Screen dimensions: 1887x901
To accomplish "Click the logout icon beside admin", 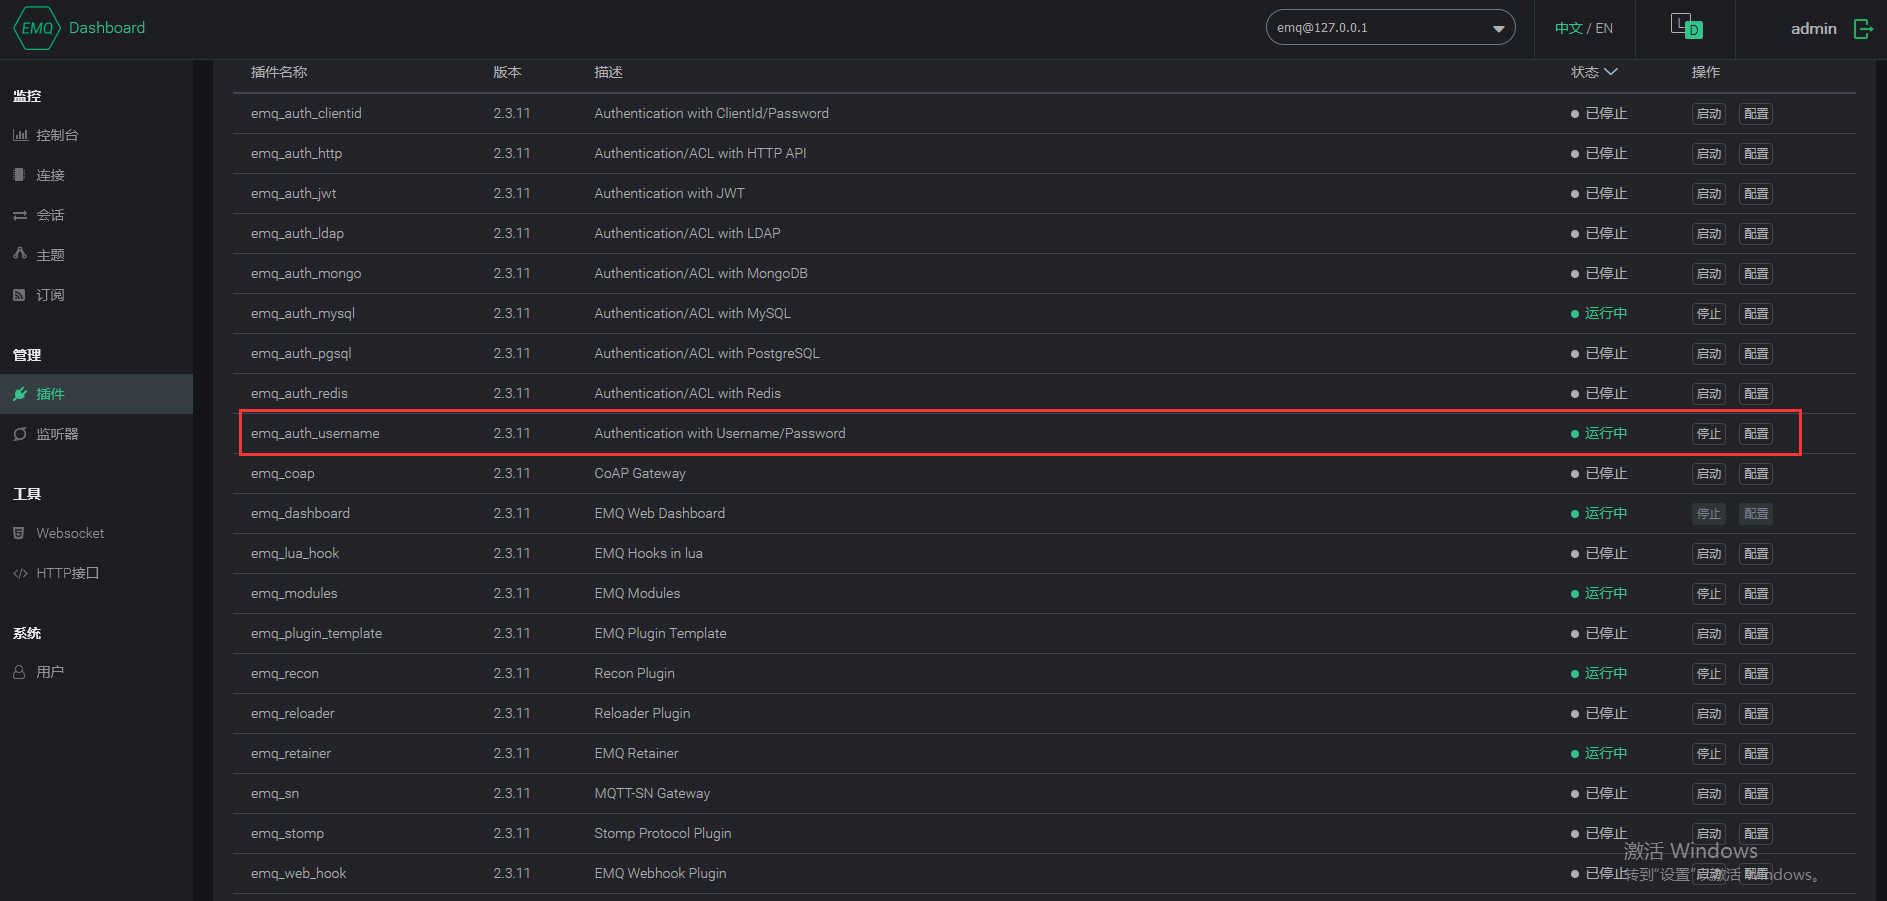I will [1863, 28].
